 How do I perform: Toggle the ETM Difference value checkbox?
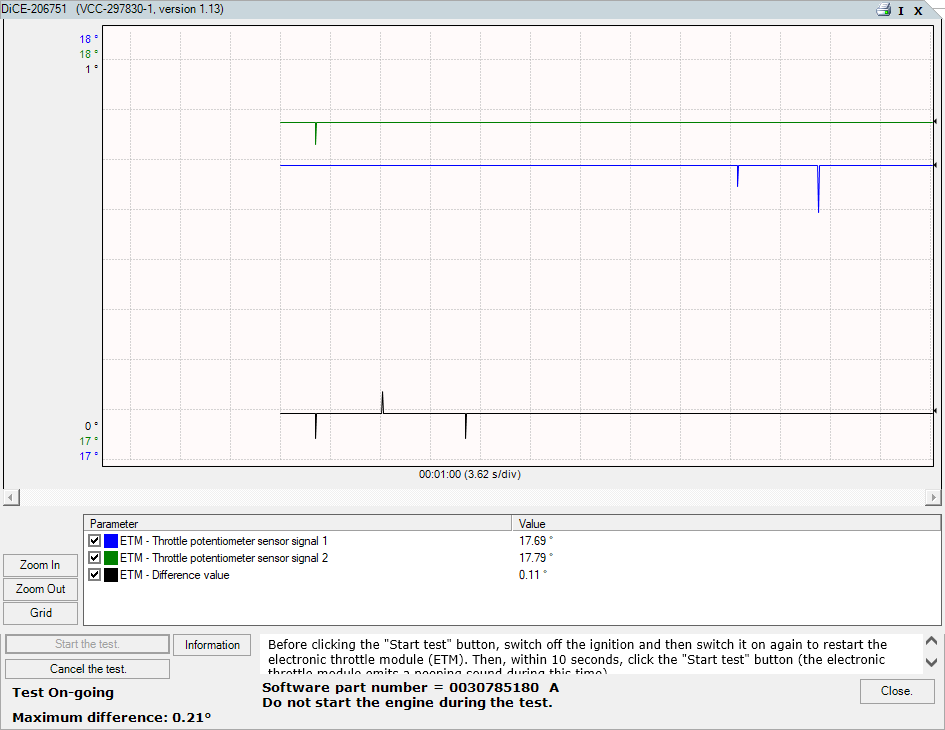pos(94,575)
